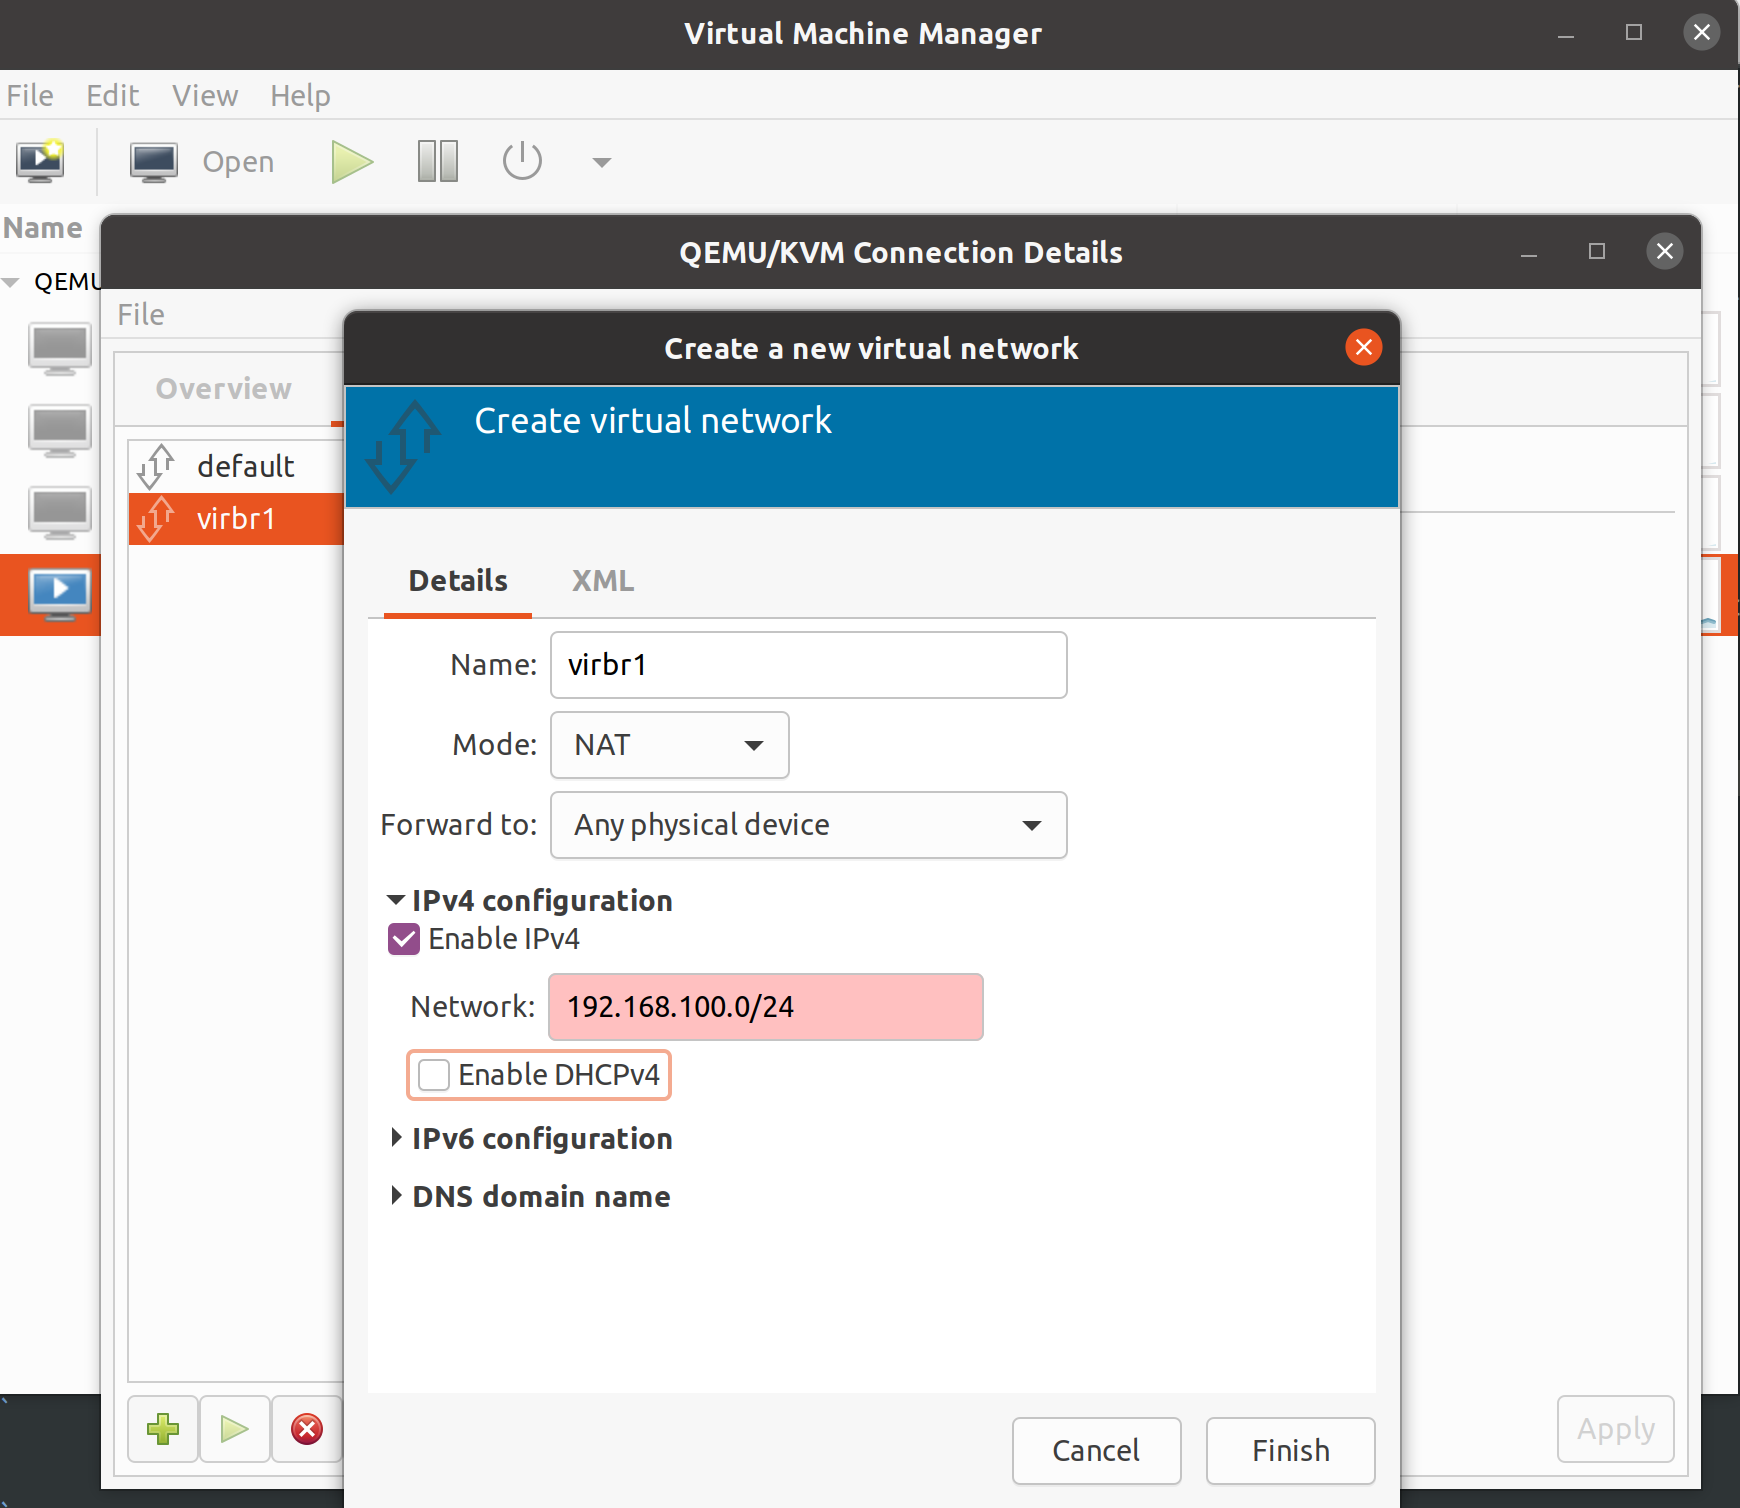Select the default network in list
Image resolution: width=1740 pixels, height=1508 pixels.
(x=237, y=467)
